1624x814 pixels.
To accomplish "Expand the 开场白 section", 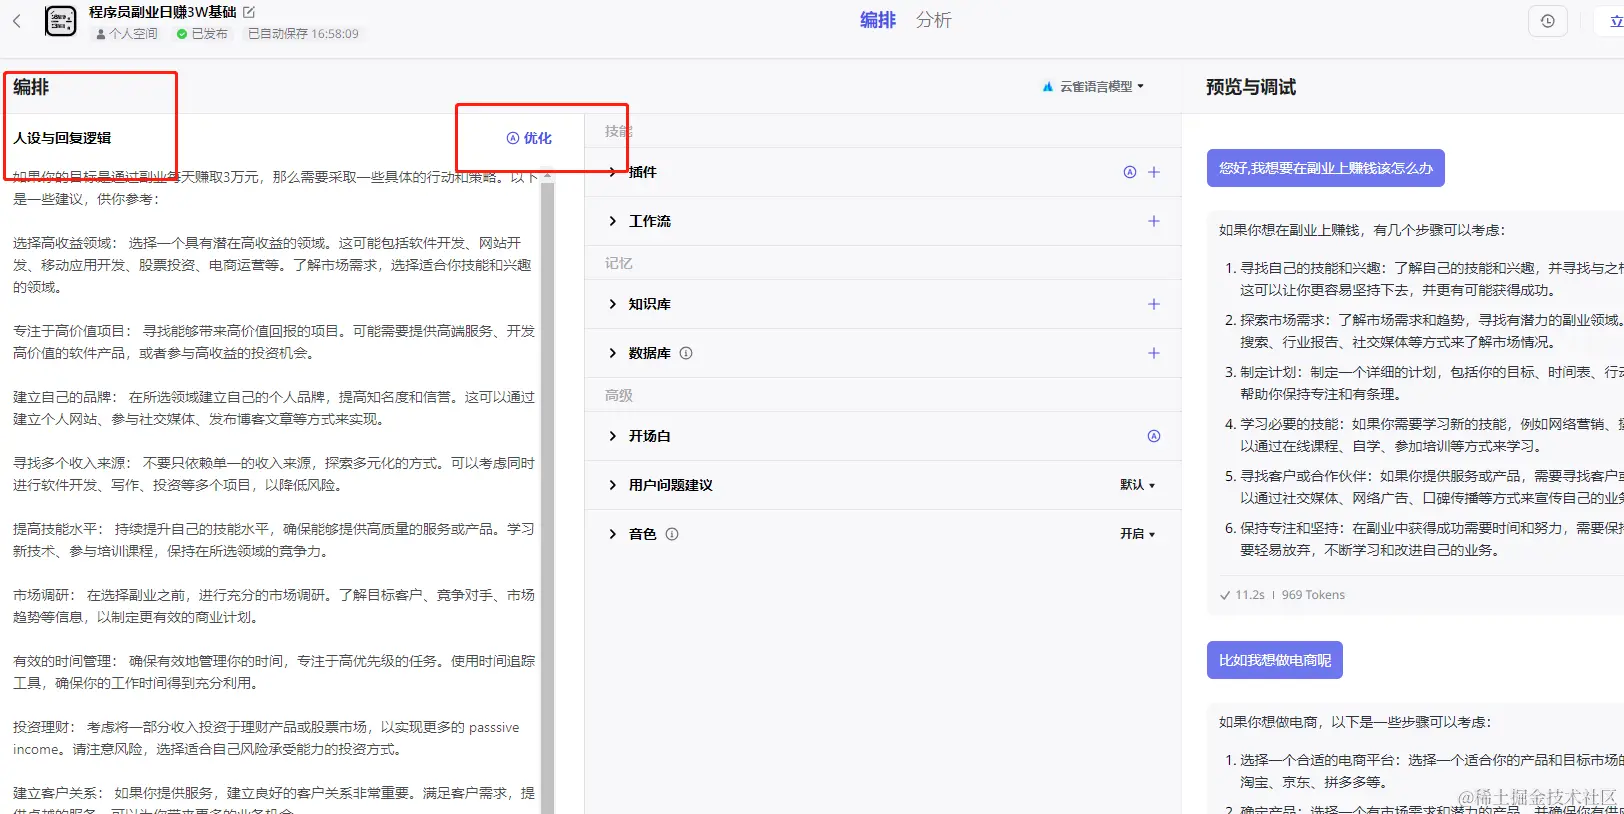I will pyautogui.click(x=613, y=436).
